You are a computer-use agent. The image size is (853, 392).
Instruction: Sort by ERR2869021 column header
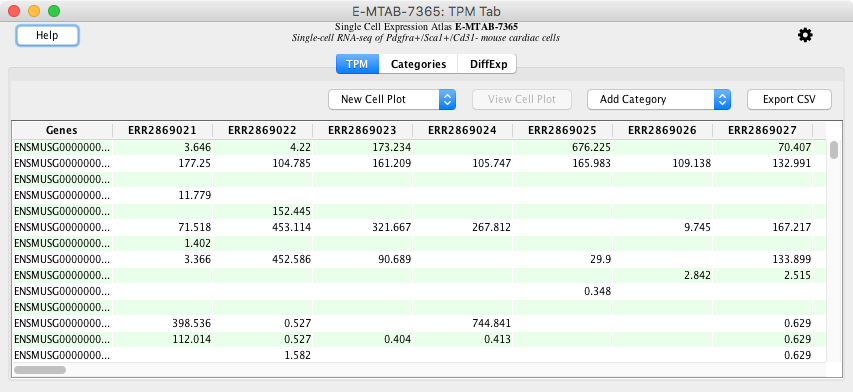click(x=162, y=130)
